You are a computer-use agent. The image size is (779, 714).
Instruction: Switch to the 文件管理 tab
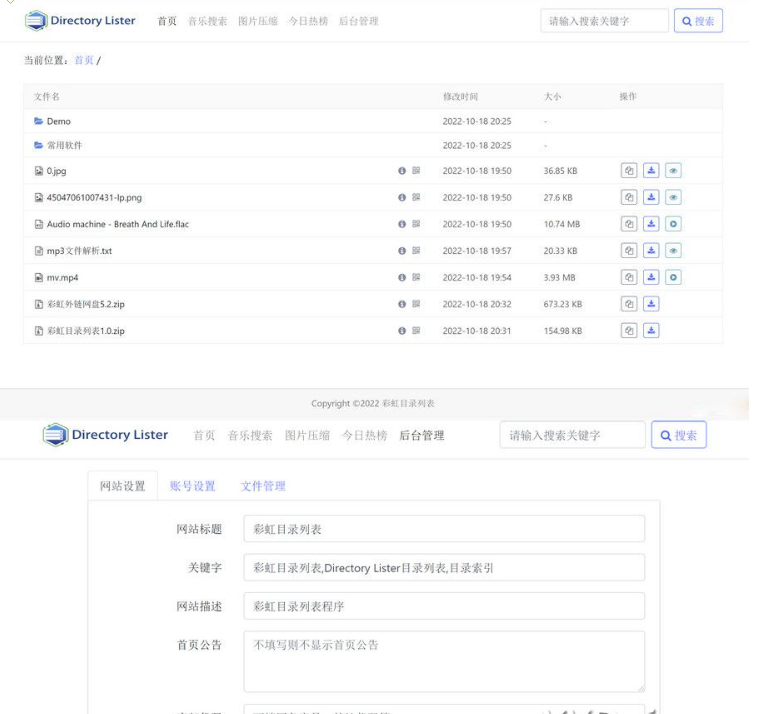pyautogui.click(x=263, y=486)
